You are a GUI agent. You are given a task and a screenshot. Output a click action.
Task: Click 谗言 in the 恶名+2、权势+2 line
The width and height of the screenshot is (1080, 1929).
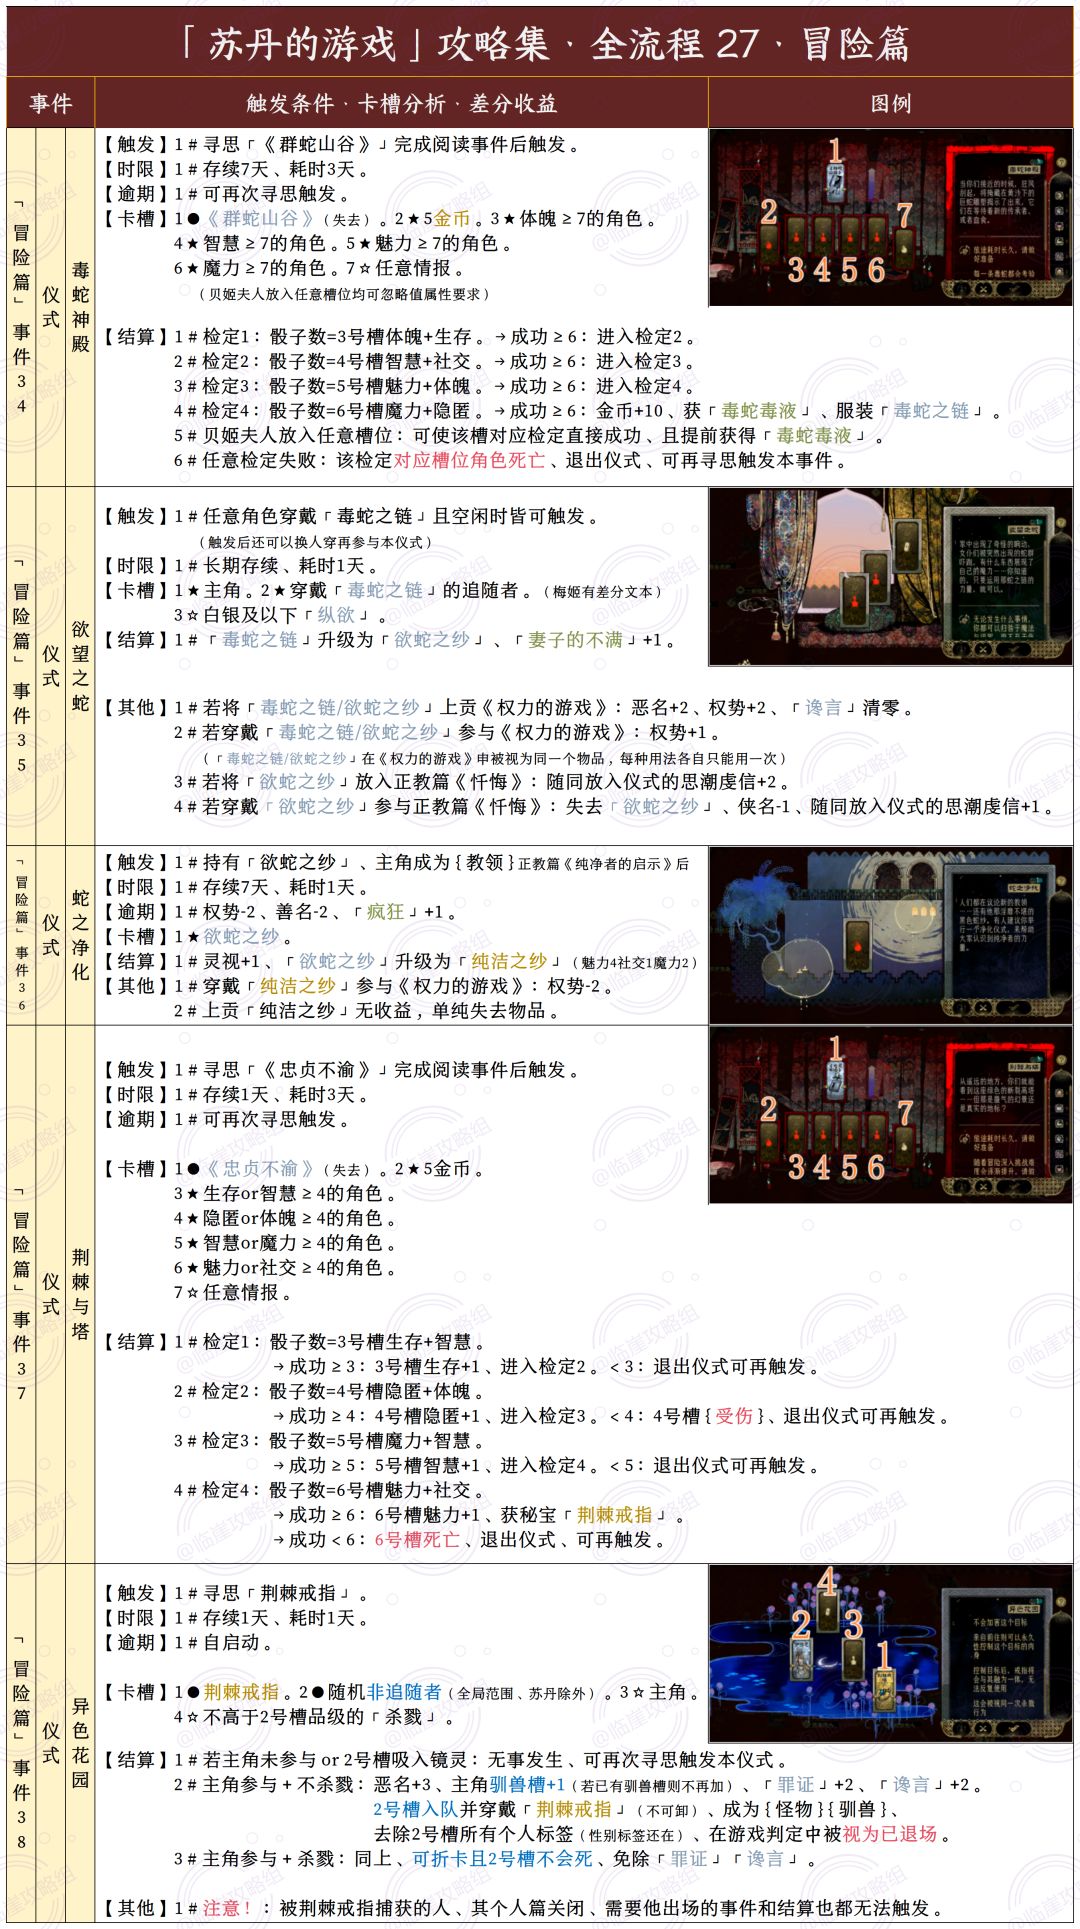pyautogui.click(x=823, y=708)
